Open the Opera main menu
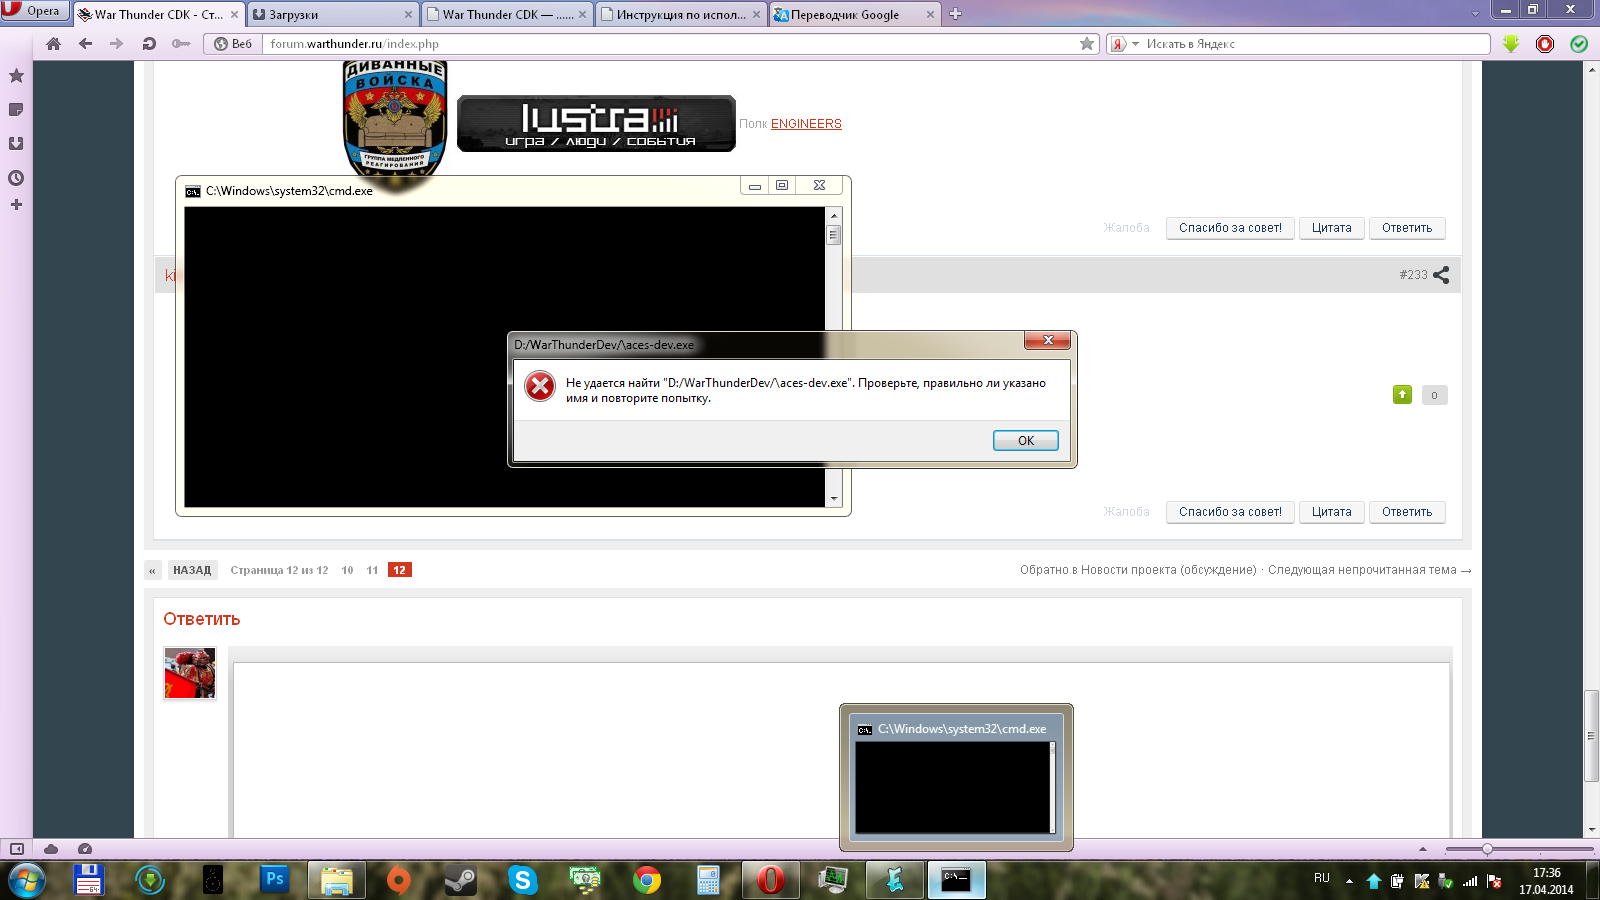1600x900 pixels. point(34,11)
